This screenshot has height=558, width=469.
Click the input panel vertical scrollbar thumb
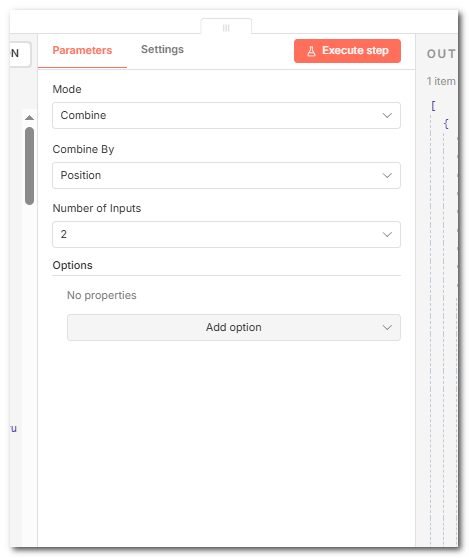30,166
